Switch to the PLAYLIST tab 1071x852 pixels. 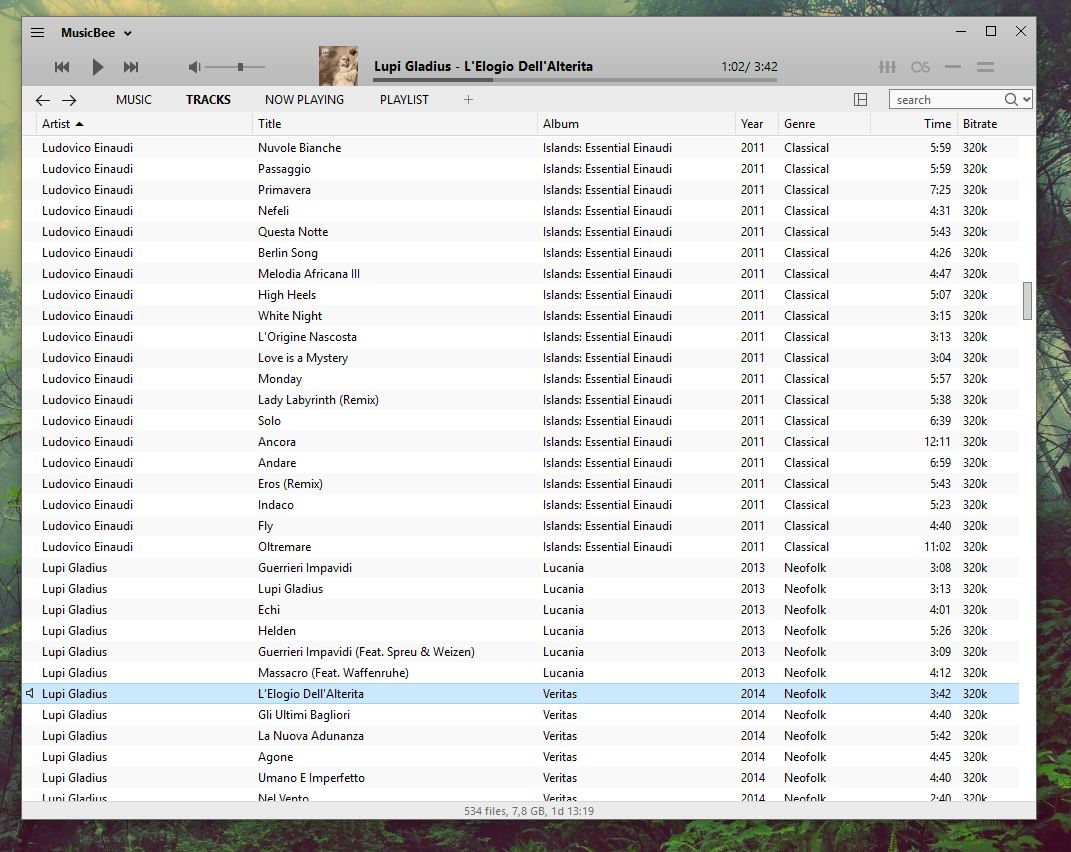pyautogui.click(x=404, y=100)
